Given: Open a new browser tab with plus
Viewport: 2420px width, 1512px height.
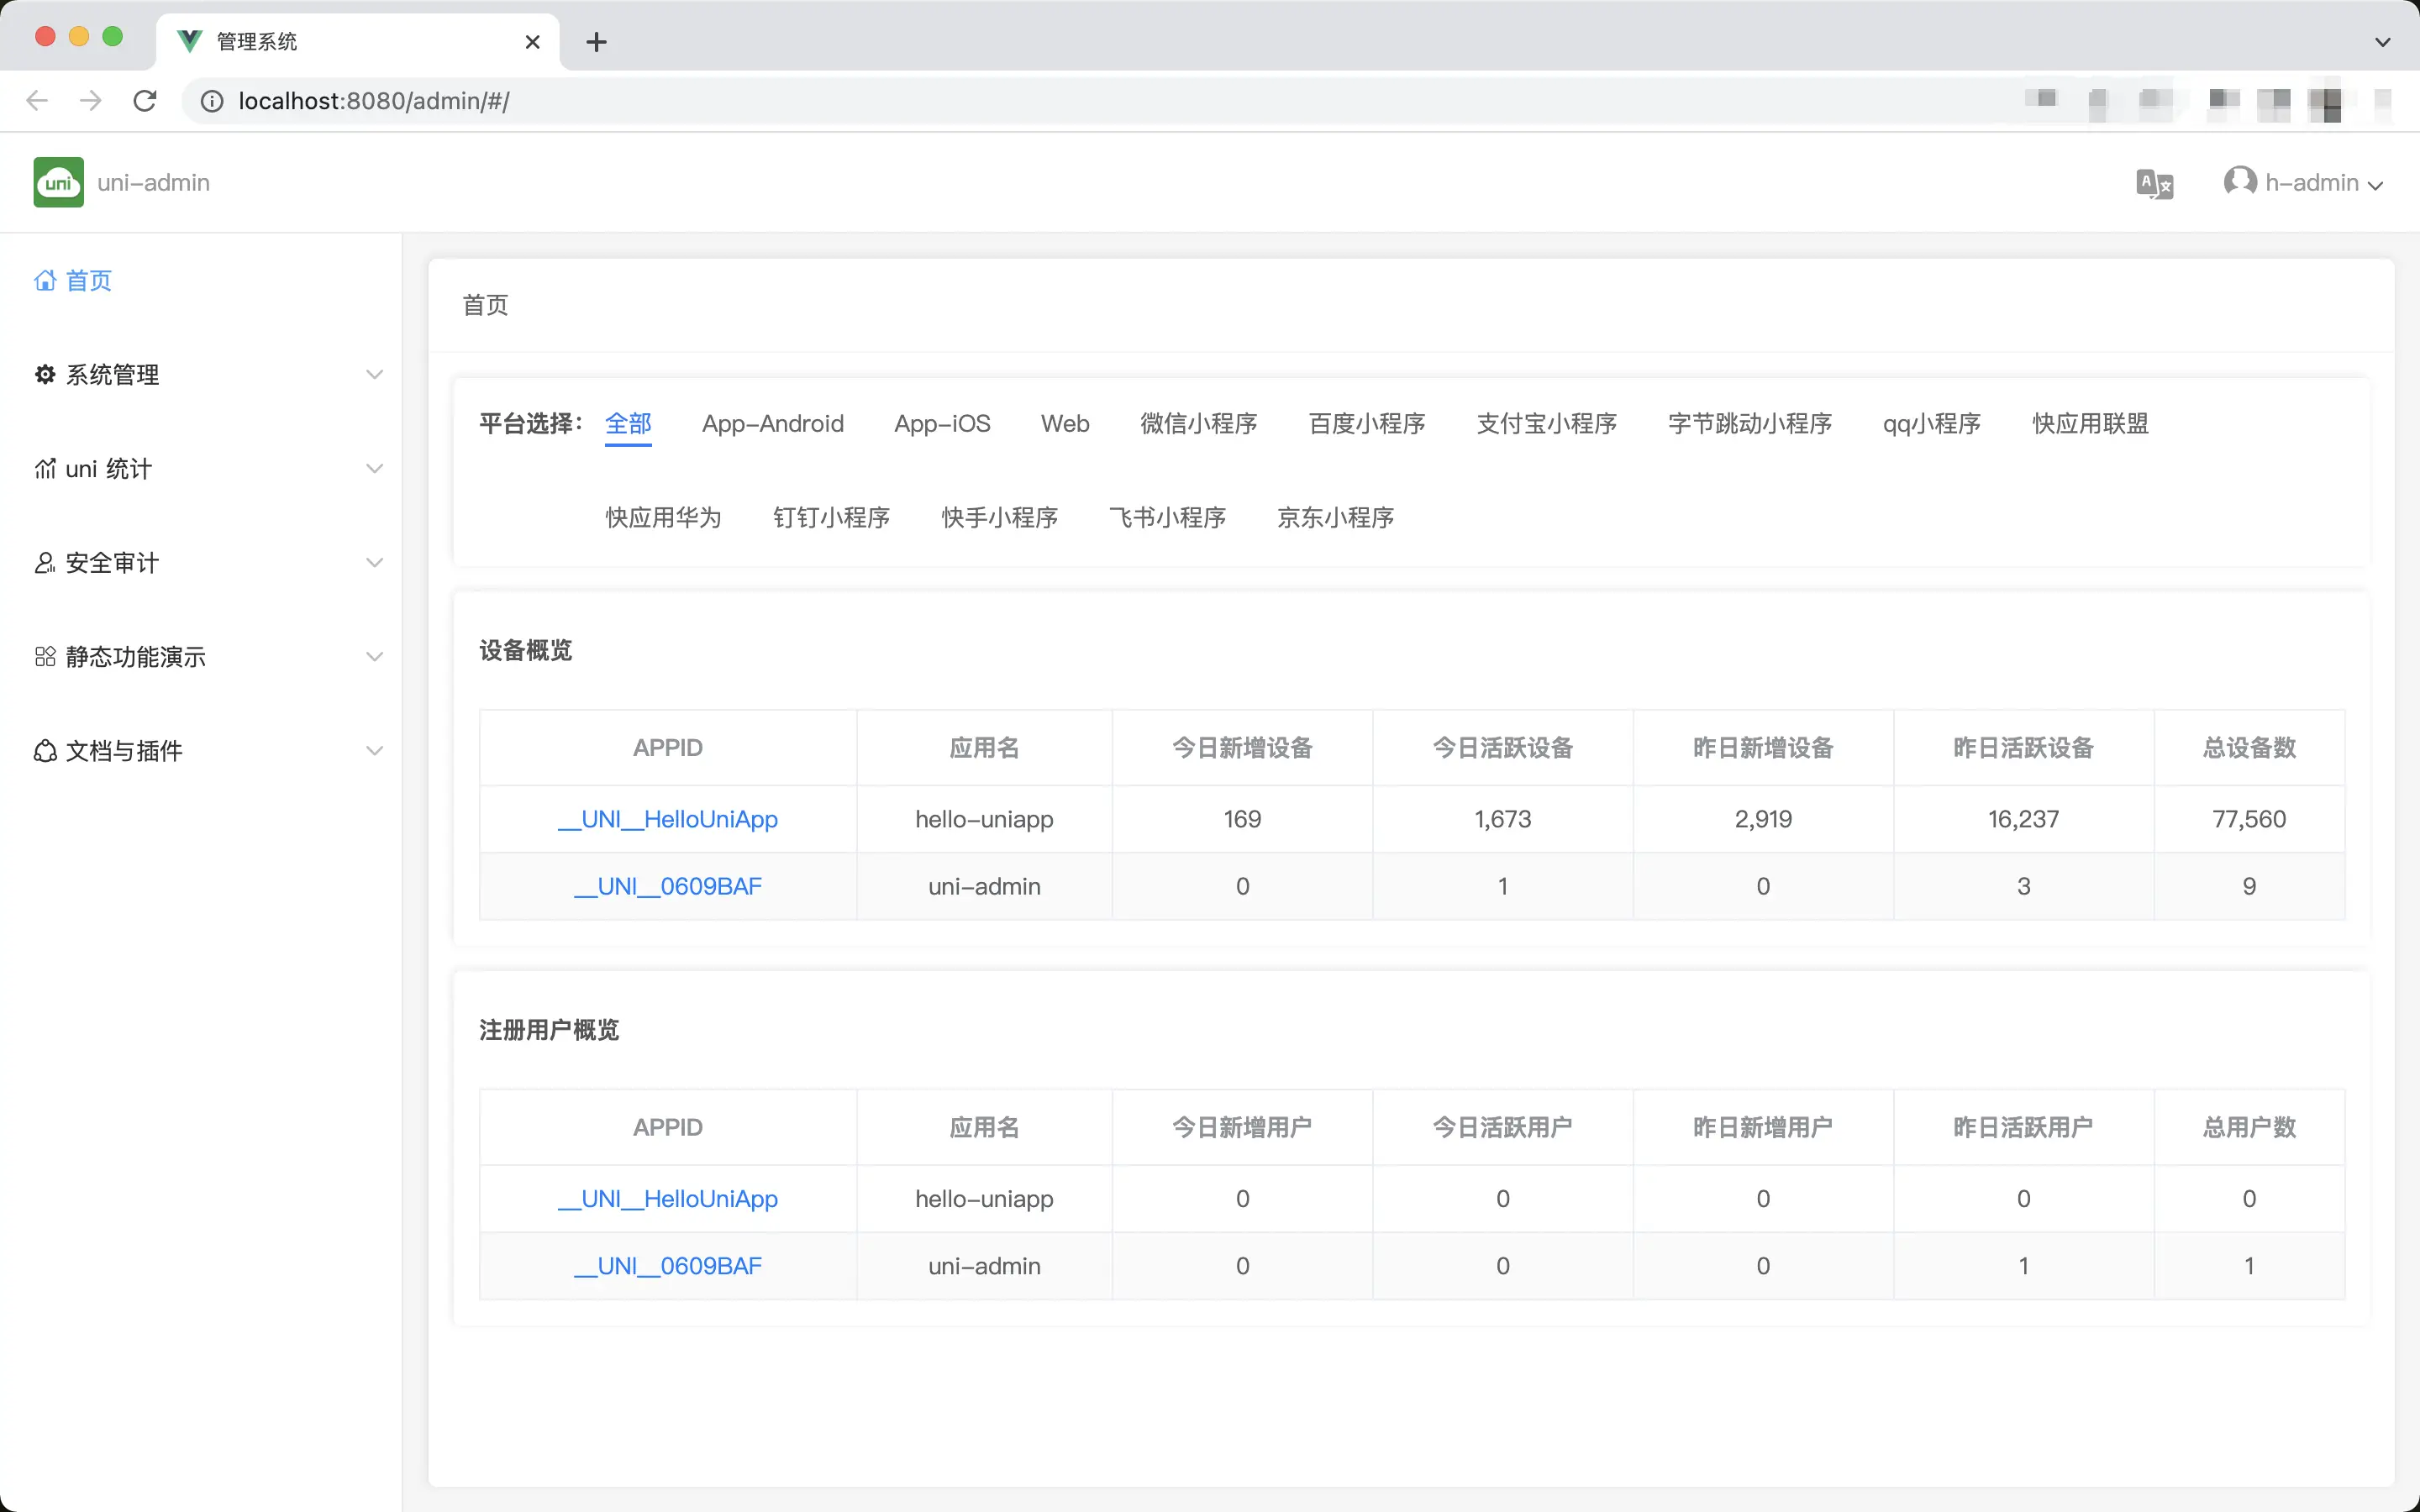Looking at the screenshot, I should click(x=596, y=42).
